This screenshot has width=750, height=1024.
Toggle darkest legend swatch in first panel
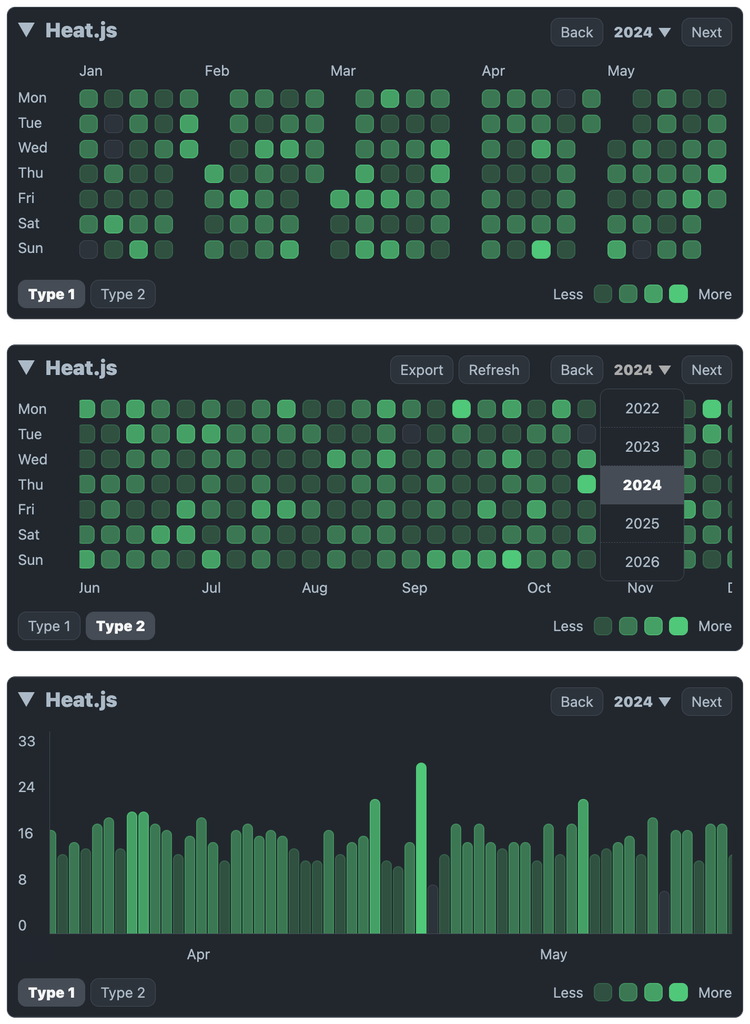(x=603, y=294)
